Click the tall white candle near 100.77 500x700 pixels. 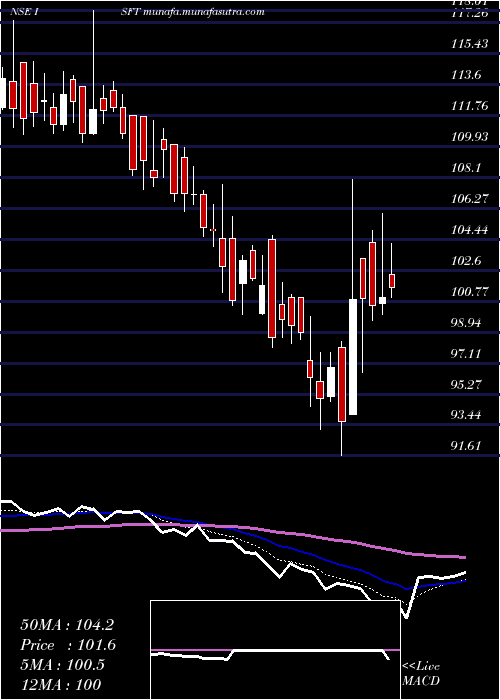[x=353, y=357]
